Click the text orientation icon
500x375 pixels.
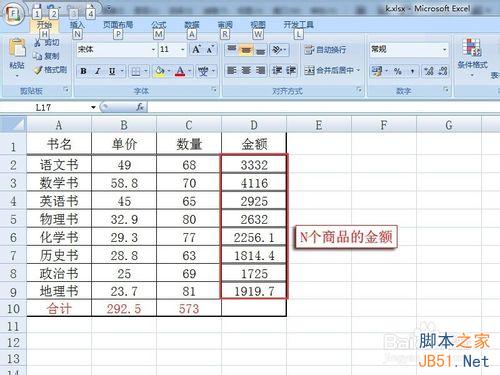(278, 50)
